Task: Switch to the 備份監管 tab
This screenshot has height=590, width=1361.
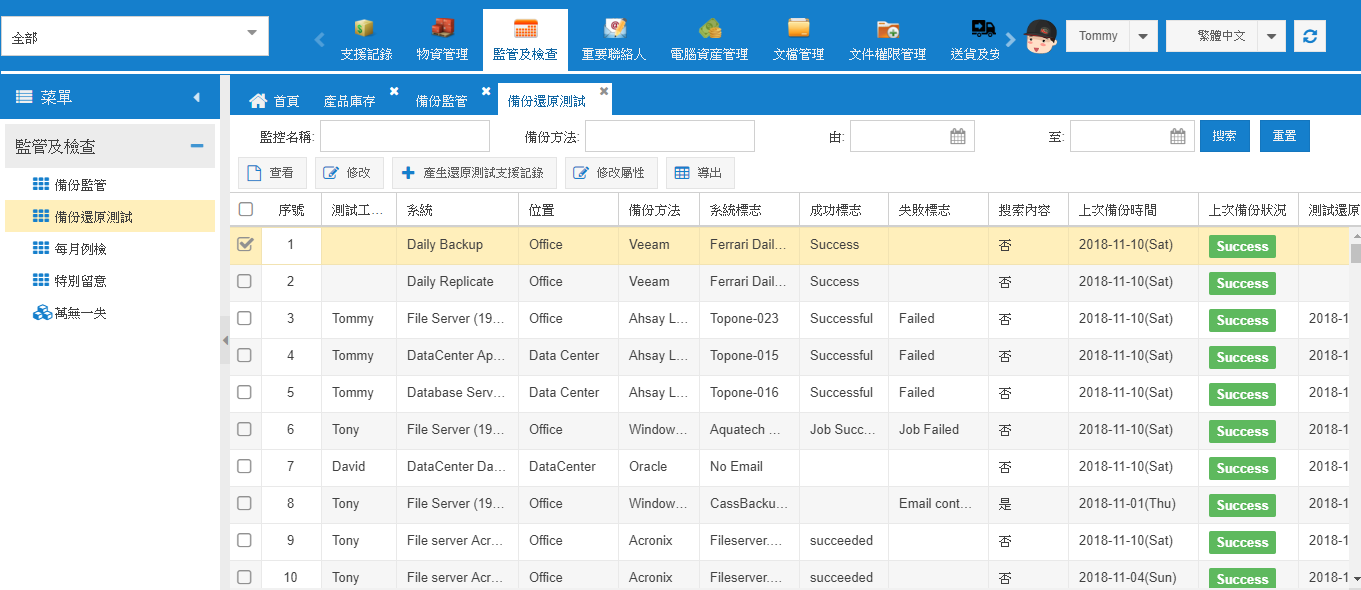Action: pos(441,101)
